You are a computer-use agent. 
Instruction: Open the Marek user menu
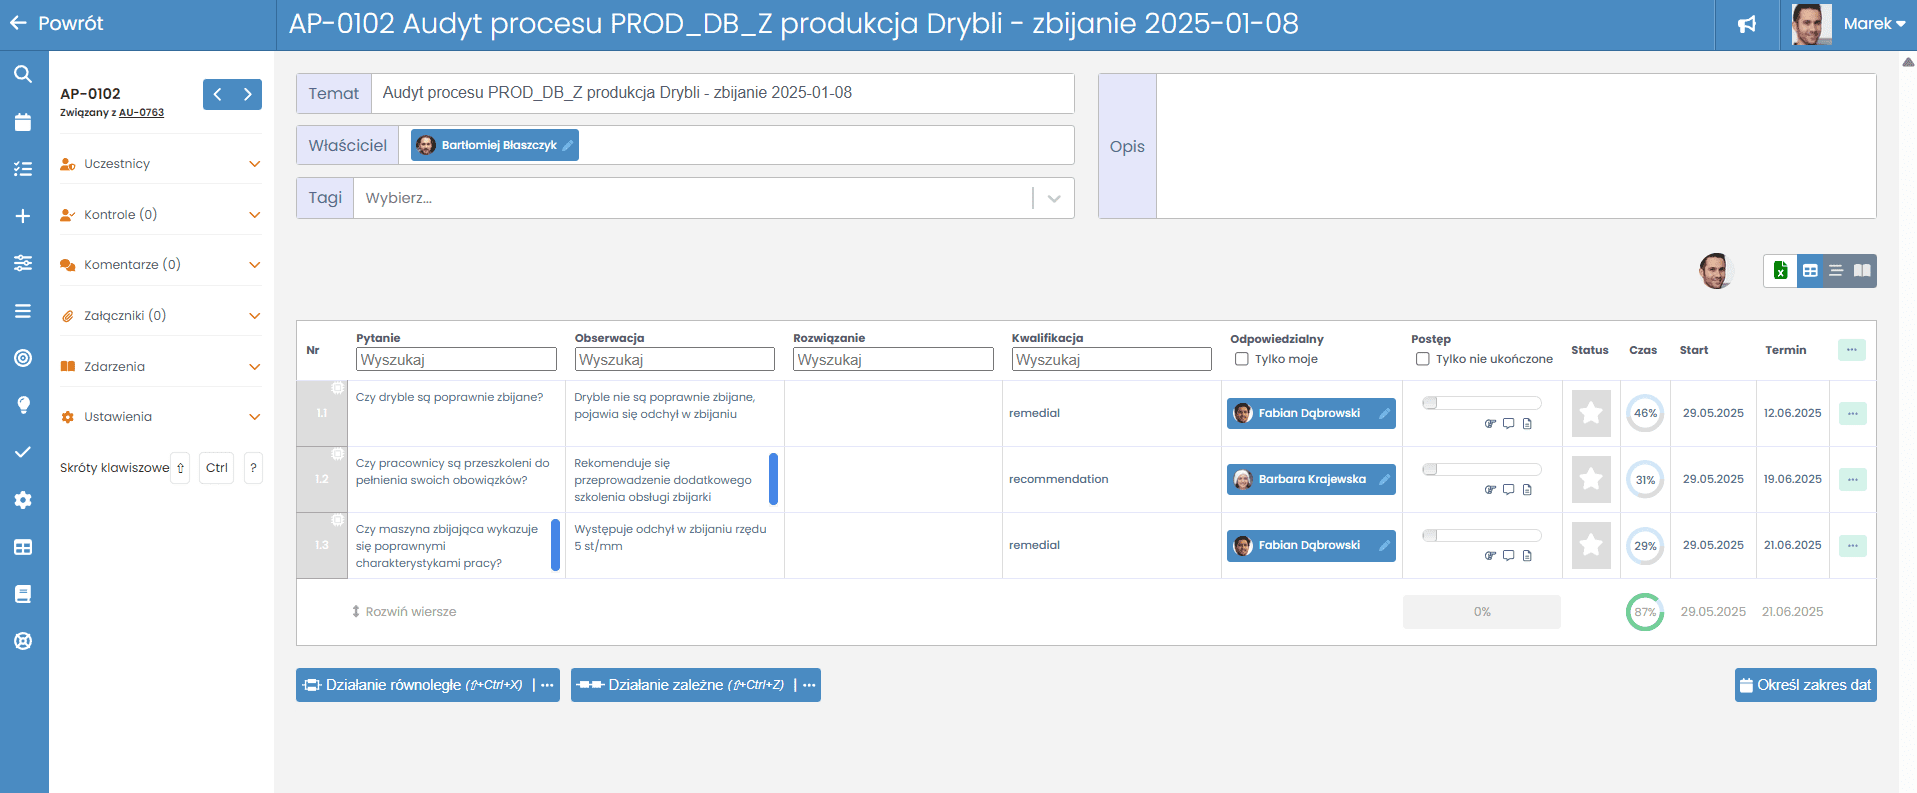(x=1873, y=24)
